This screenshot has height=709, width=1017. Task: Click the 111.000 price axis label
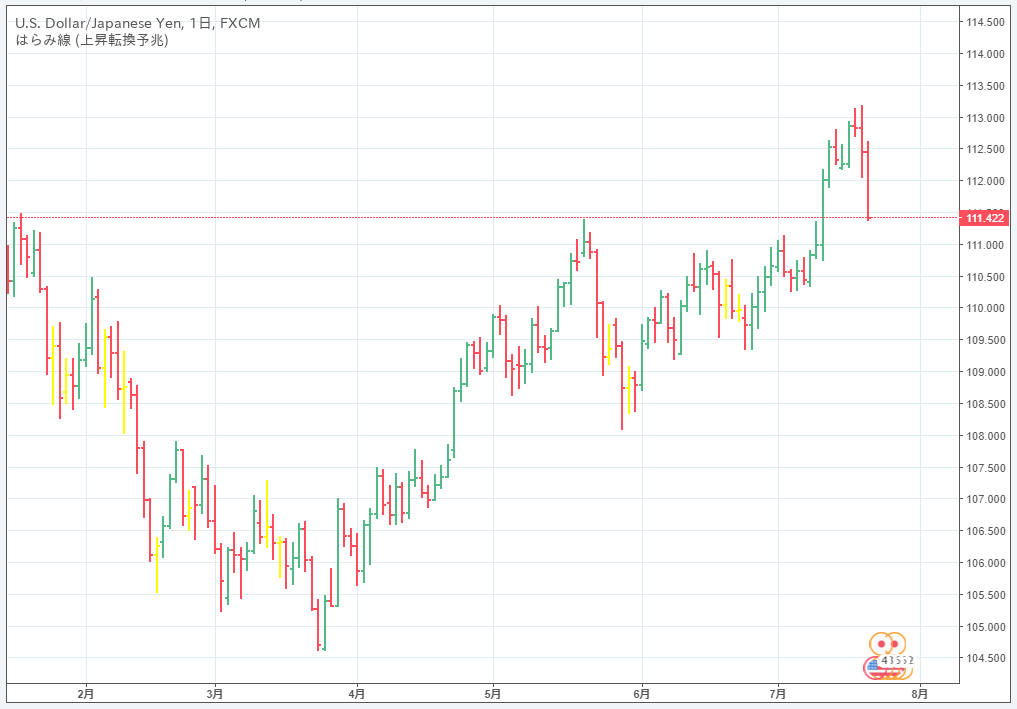click(985, 245)
